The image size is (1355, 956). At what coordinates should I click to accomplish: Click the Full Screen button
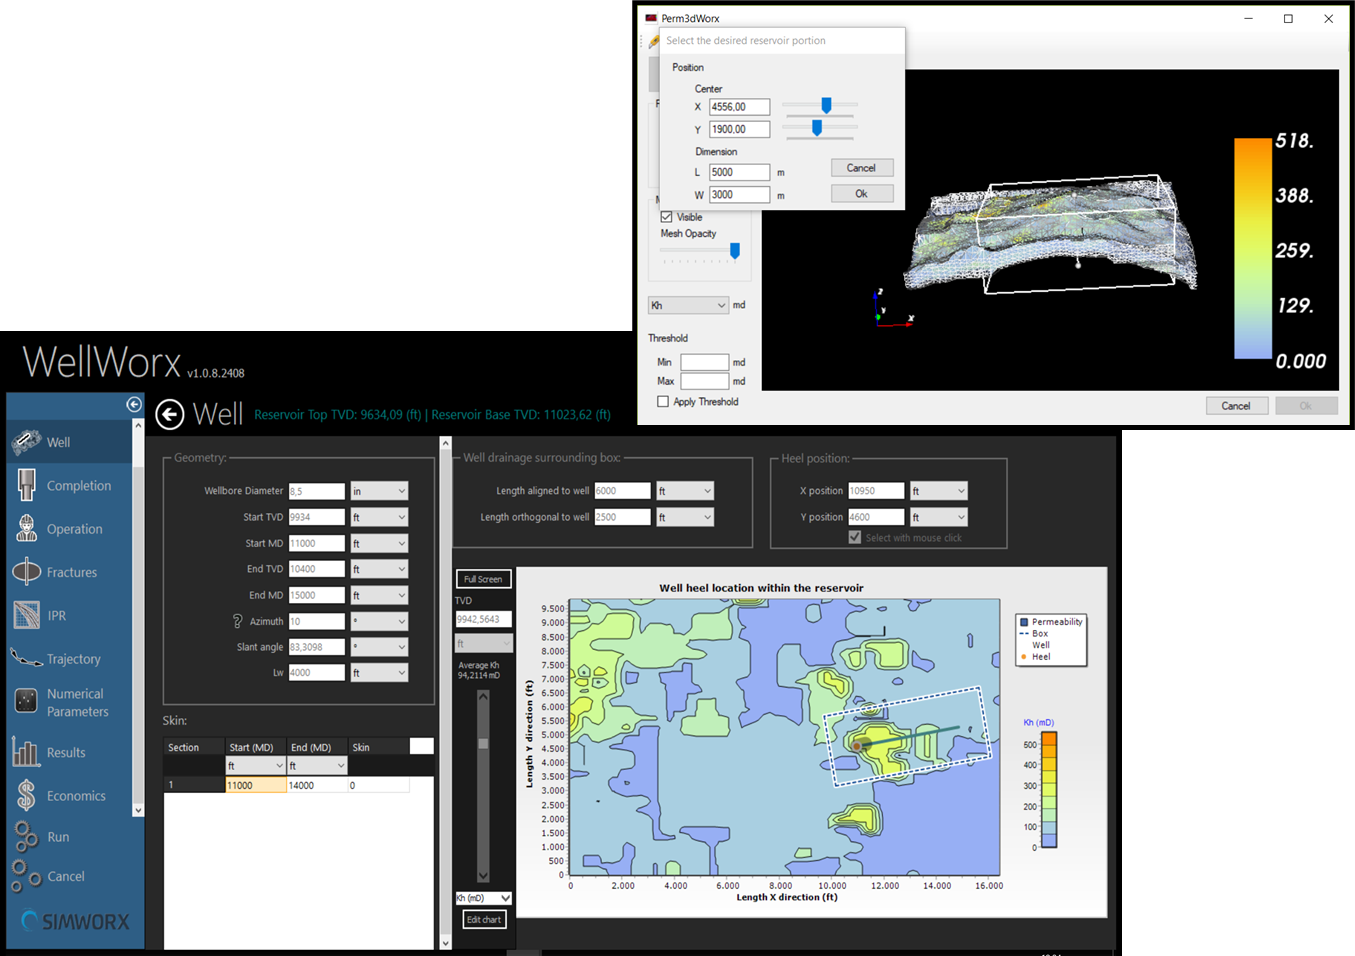tap(483, 579)
